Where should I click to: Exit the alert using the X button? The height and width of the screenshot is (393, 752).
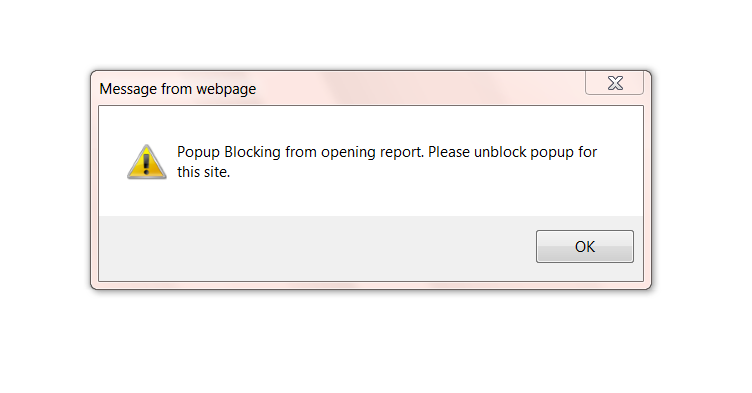[x=614, y=83]
